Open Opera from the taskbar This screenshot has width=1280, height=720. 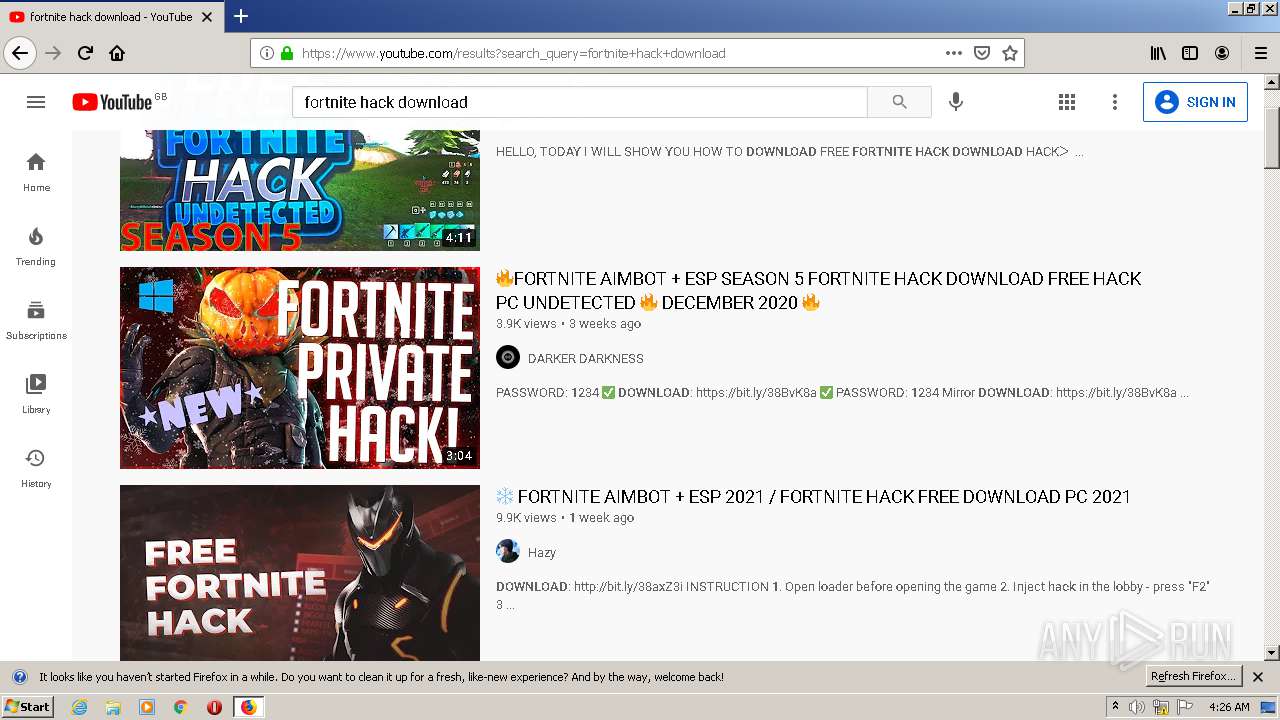[x=214, y=707]
